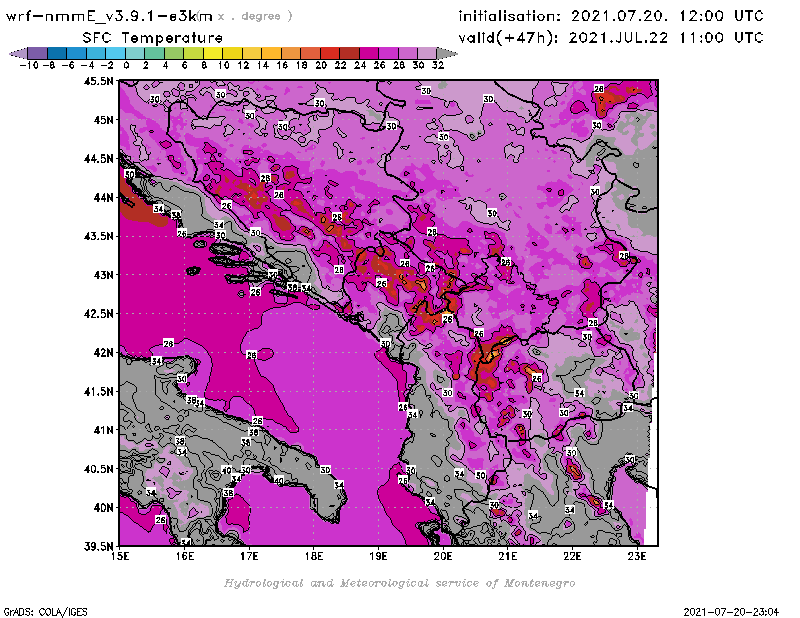Click the 'initialisation: 2021.07.20. 12:00 UTC' line
The width and height of the screenshot is (800, 618).
(611, 16)
